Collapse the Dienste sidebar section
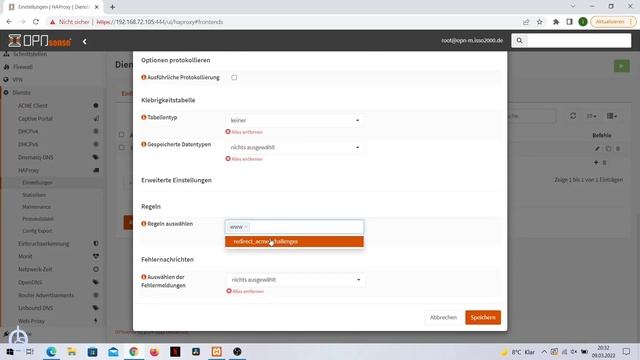The width and height of the screenshot is (640, 360). [x=21, y=93]
